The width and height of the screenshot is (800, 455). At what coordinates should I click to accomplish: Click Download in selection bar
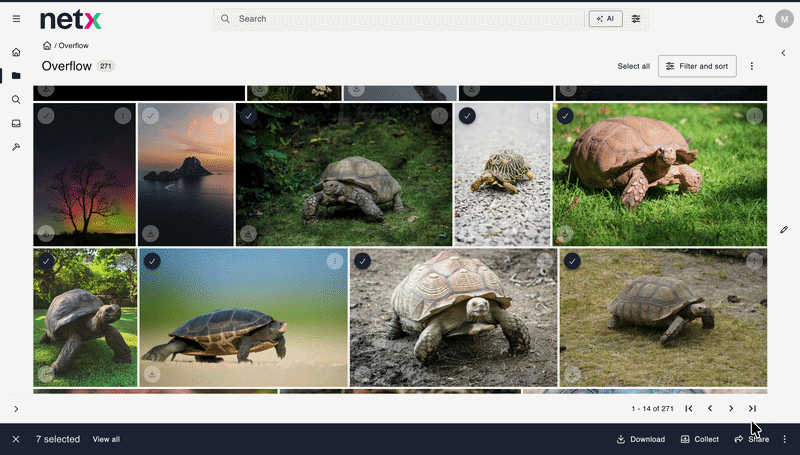click(x=641, y=439)
